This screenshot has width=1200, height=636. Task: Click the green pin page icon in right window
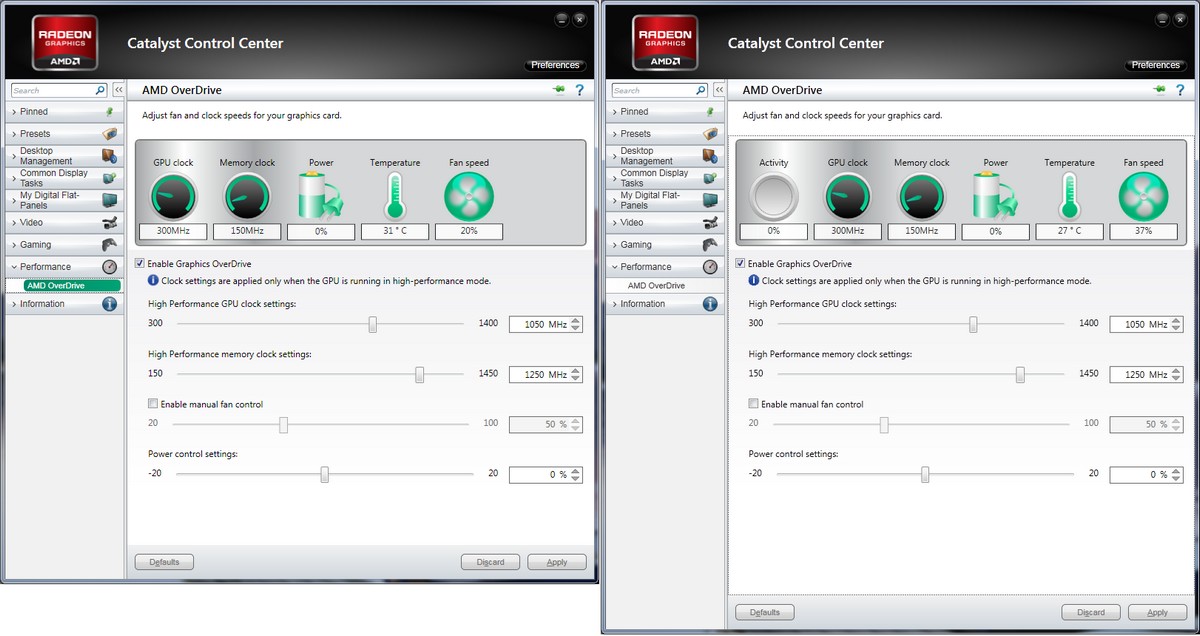1158,90
